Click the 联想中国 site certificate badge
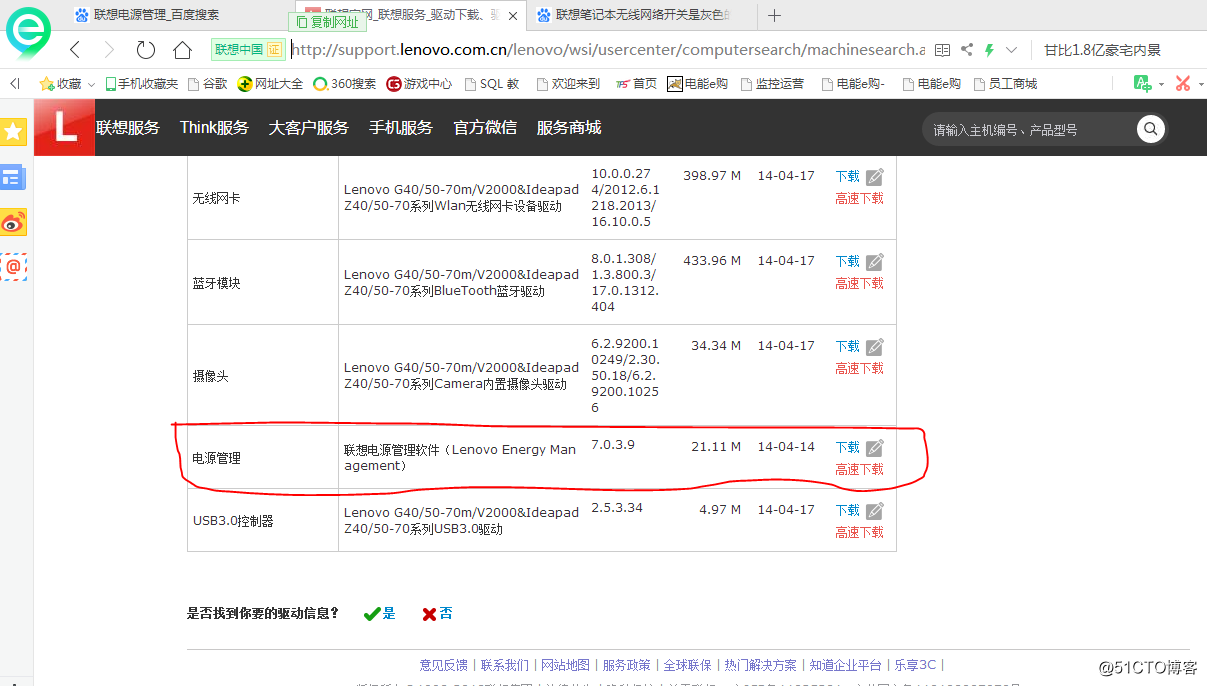Image resolution: width=1207 pixels, height=686 pixels. coord(248,50)
